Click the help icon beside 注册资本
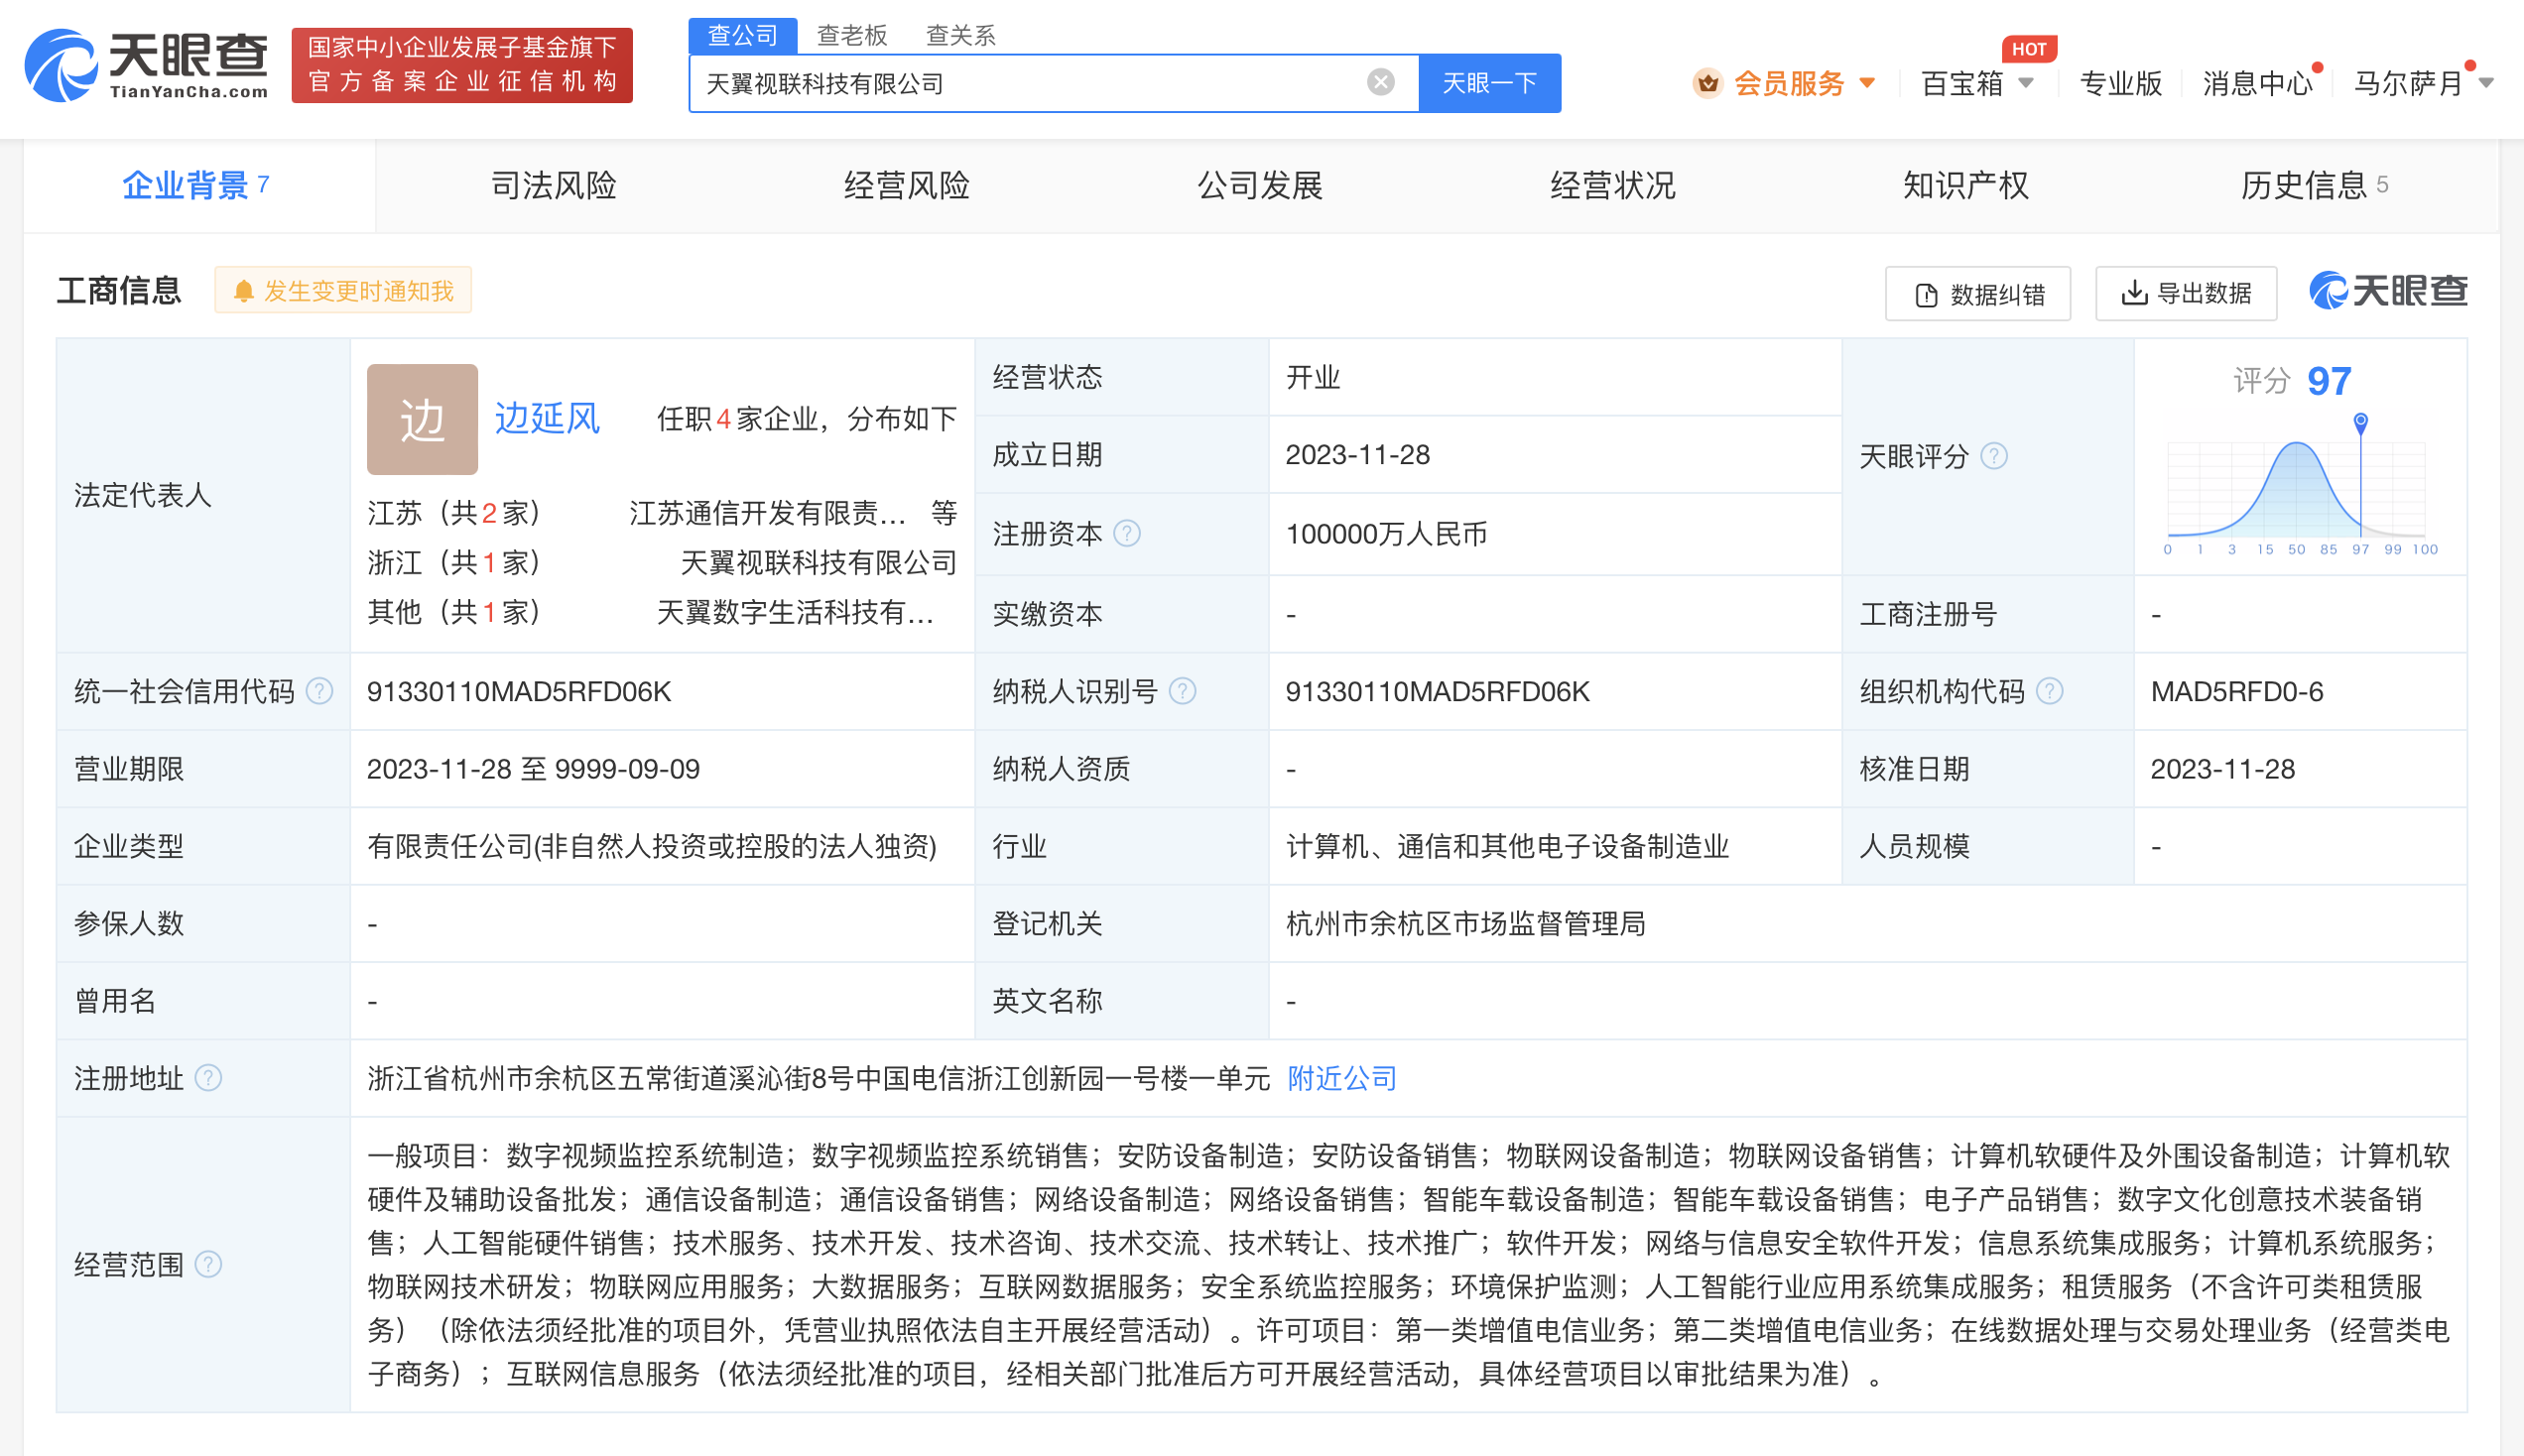The height and width of the screenshot is (1456, 2524). click(1127, 534)
